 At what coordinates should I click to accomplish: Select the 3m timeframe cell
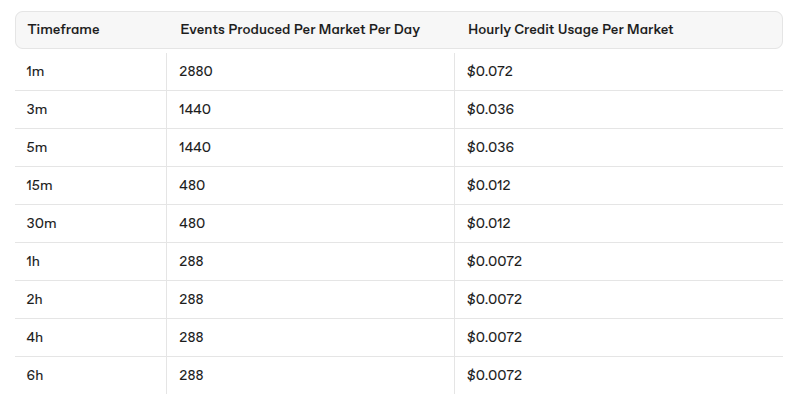[38, 110]
